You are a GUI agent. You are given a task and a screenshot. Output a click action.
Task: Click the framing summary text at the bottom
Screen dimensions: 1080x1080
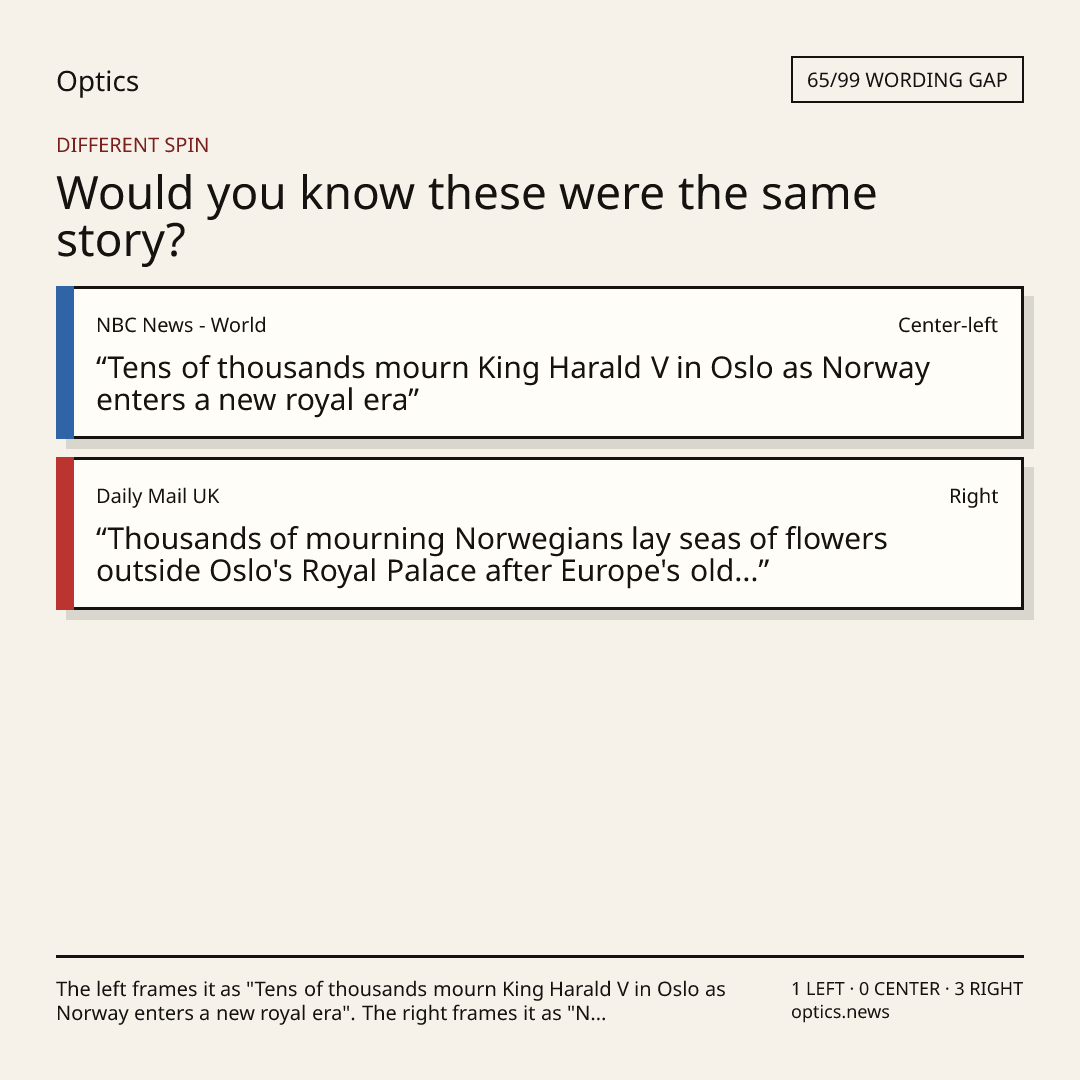pos(391,1001)
